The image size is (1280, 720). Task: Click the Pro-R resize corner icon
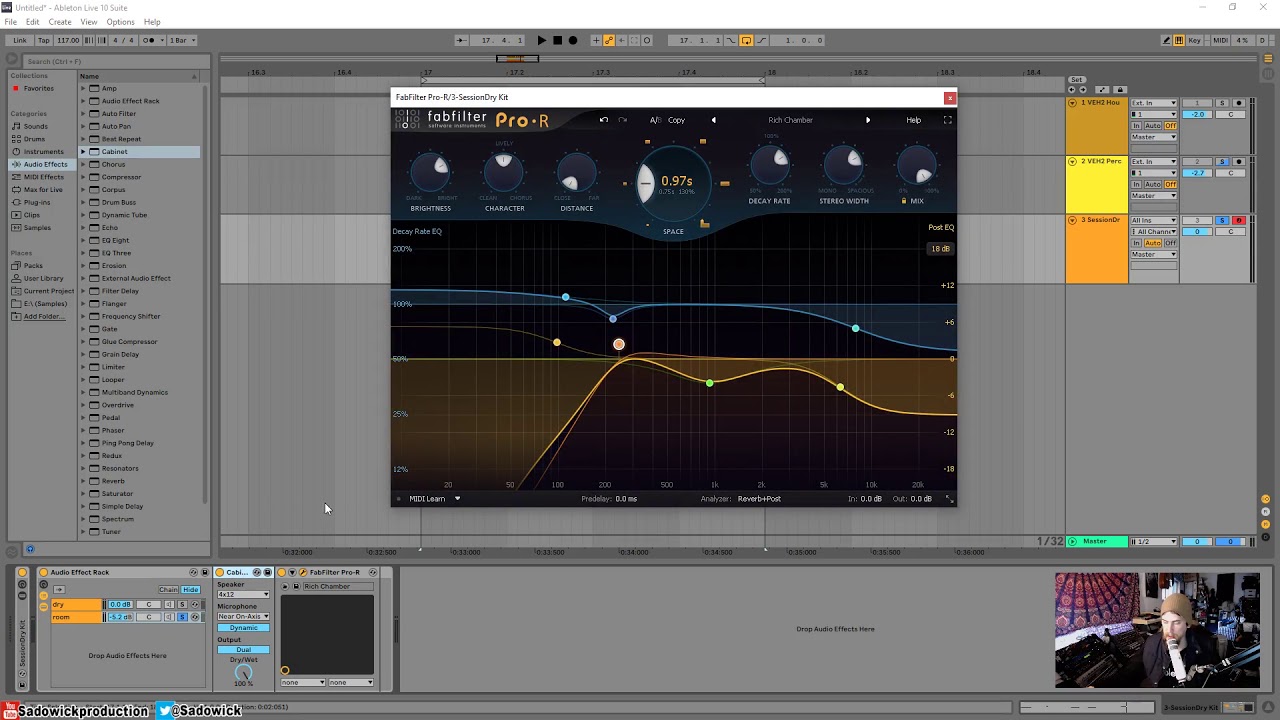click(x=949, y=499)
